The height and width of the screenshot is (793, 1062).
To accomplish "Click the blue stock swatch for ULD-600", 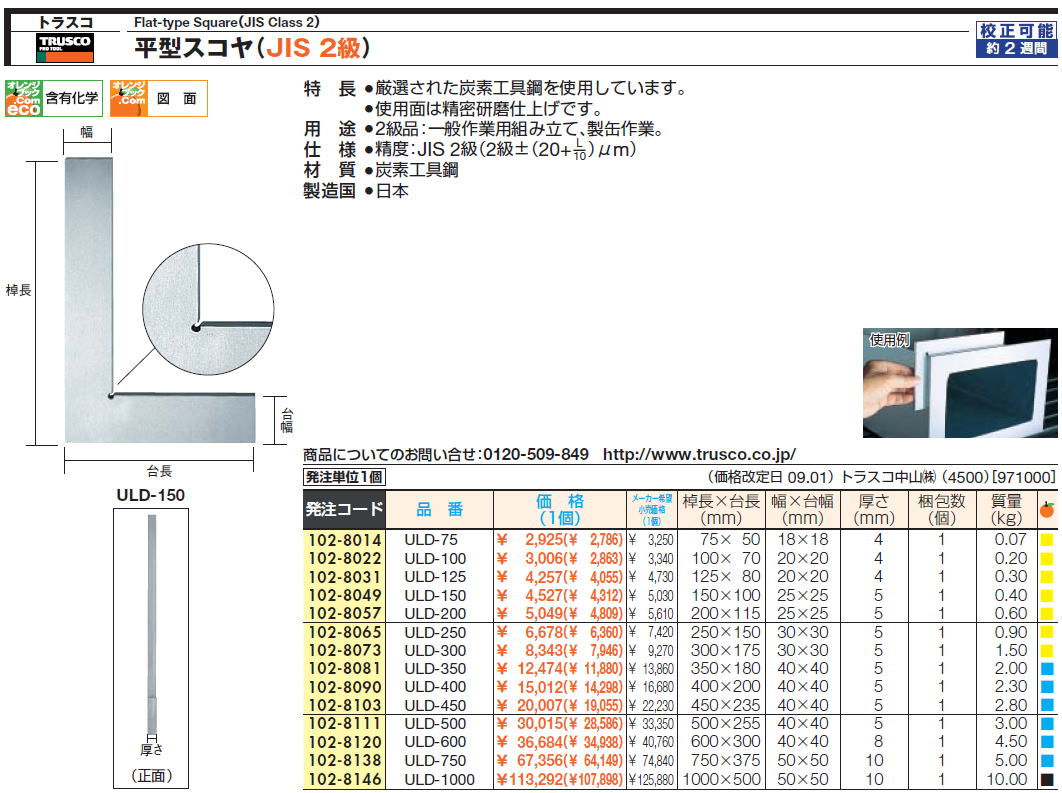I will [x=1047, y=742].
